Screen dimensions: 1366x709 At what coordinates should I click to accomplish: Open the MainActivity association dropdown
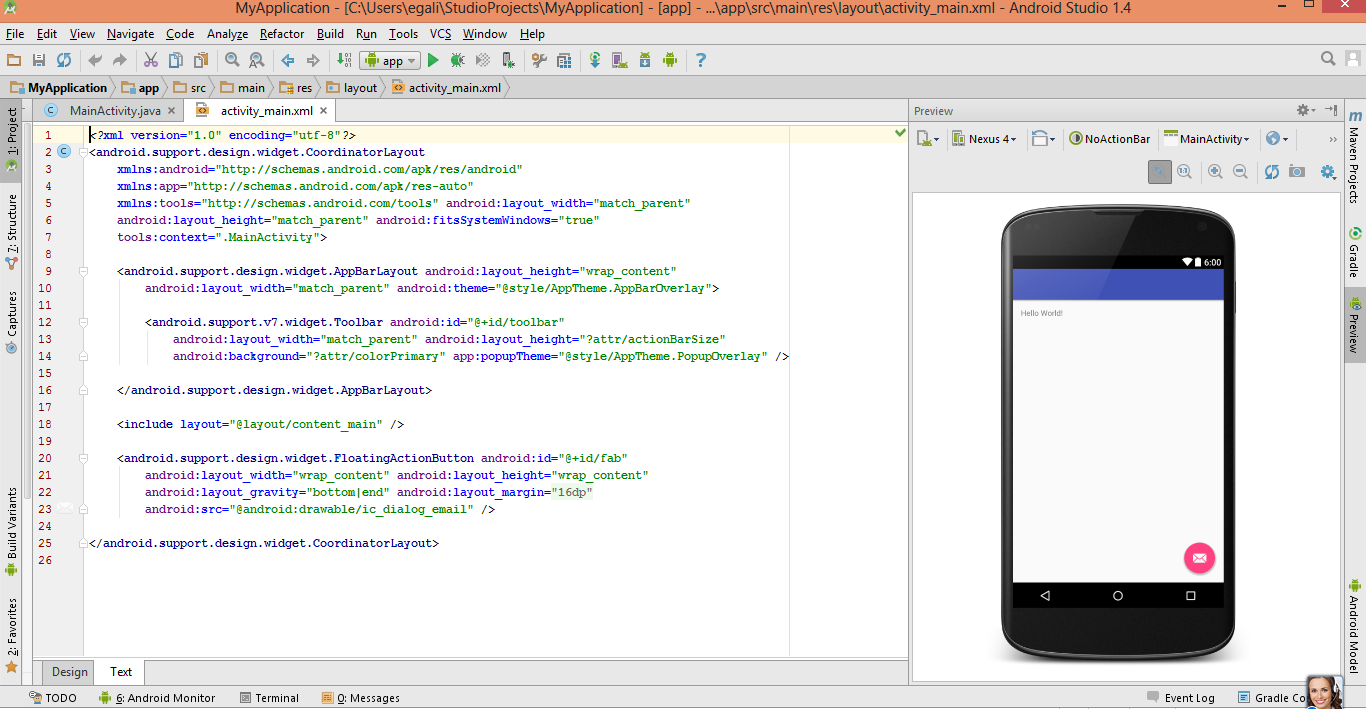(1207, 139)
